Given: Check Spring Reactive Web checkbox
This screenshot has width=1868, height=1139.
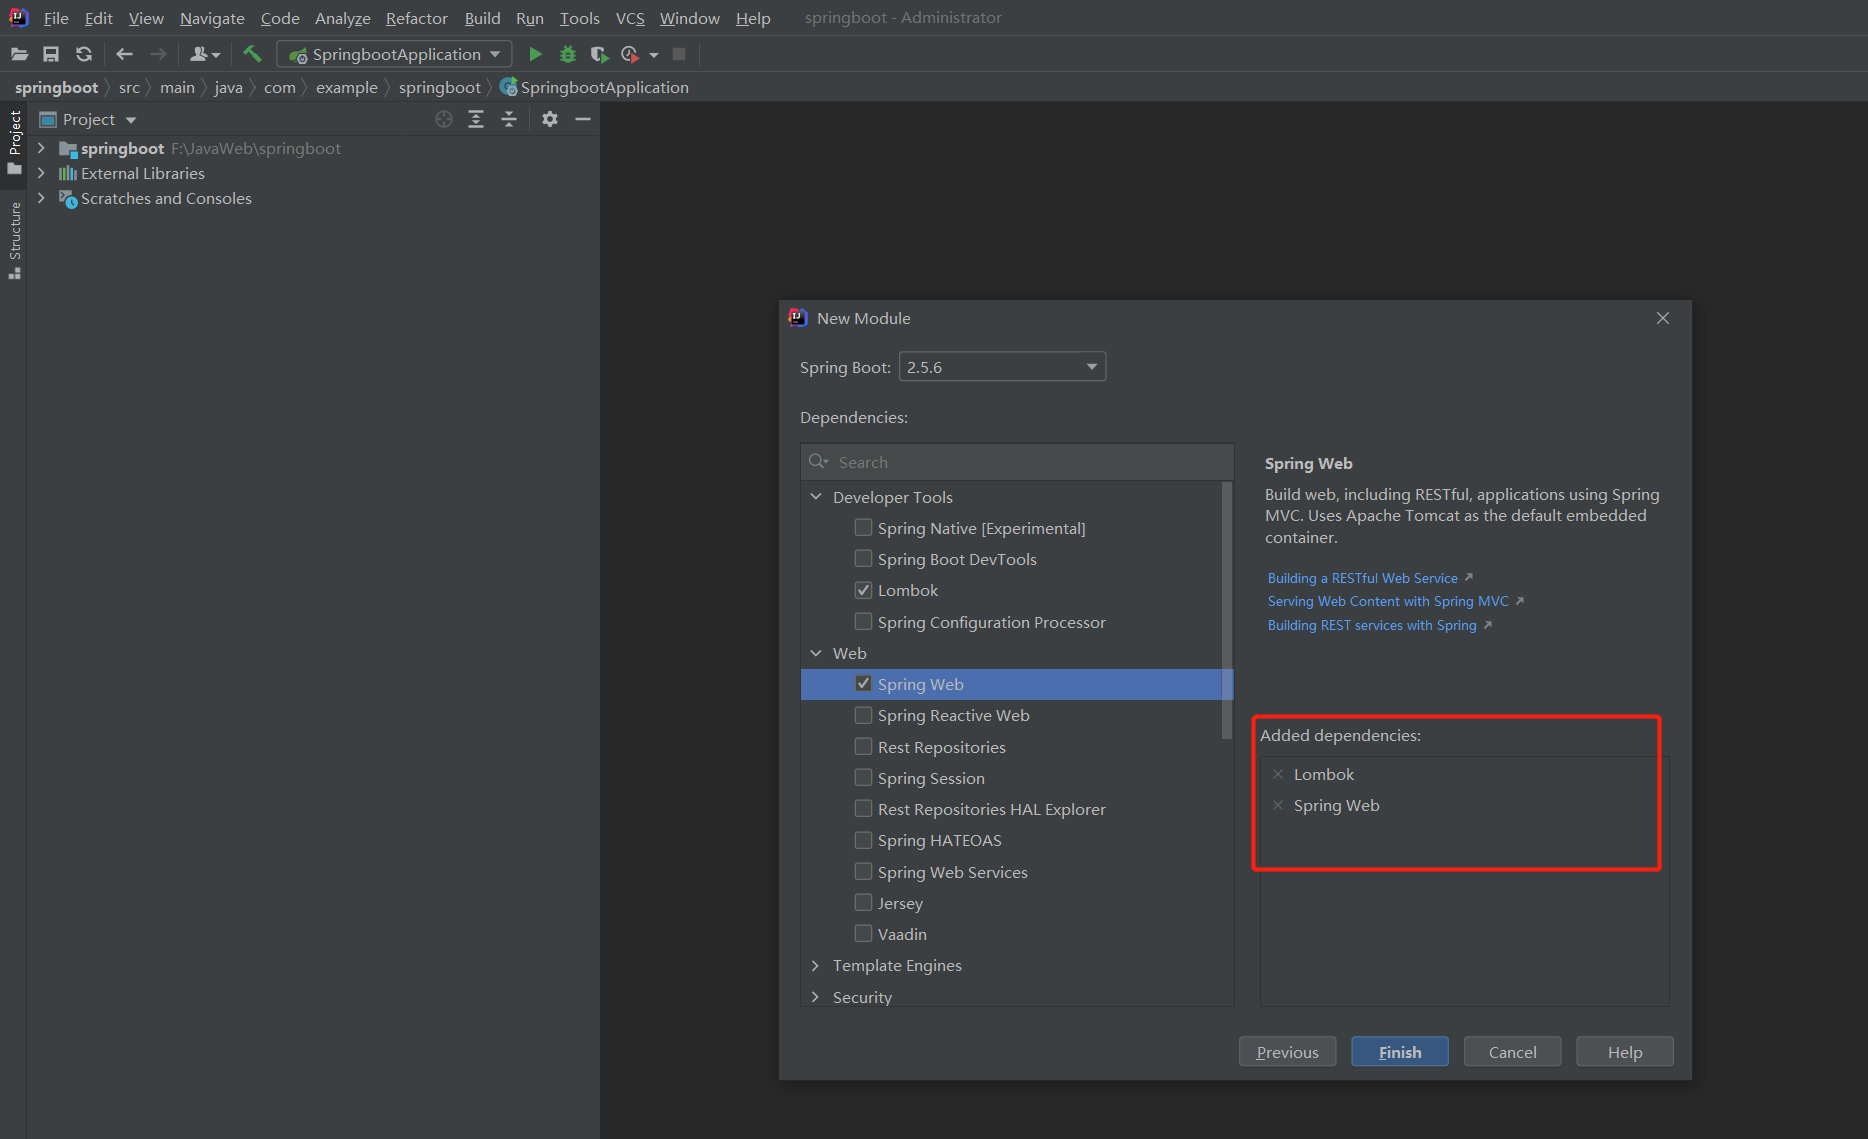Looking at the screenshot, I should point(863,715).
